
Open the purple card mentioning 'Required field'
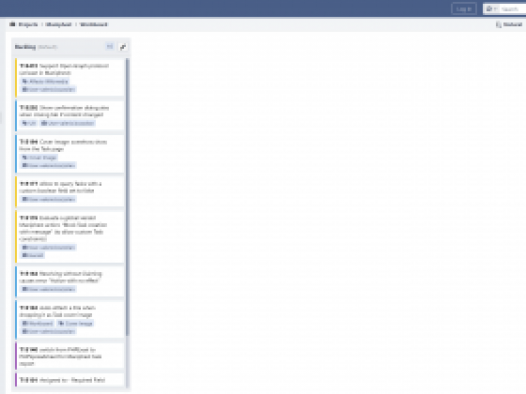(70, 380)
